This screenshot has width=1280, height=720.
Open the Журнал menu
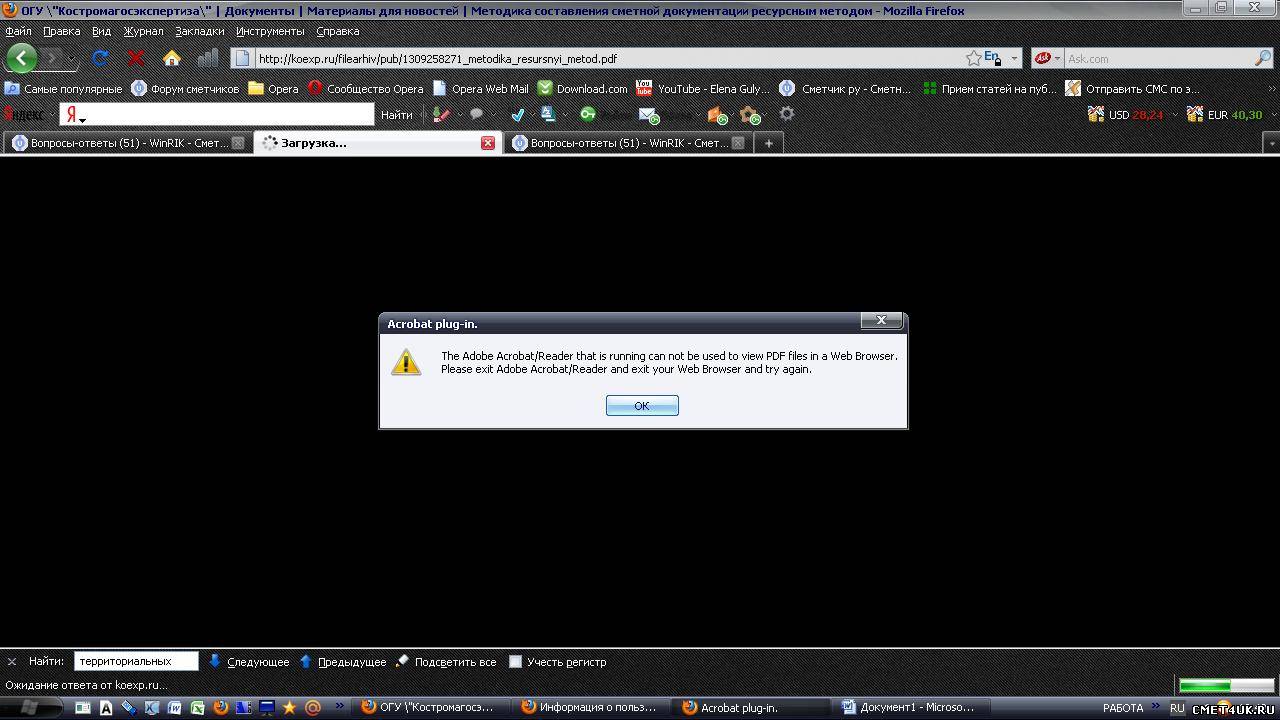(x=143, y=31)
